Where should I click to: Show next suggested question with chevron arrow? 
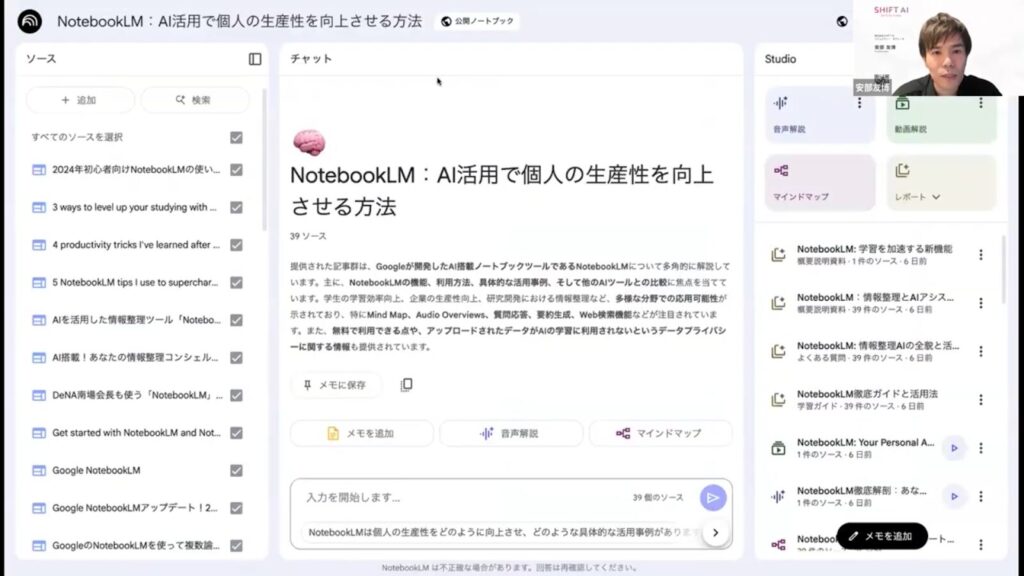click(x=715, y=532)
